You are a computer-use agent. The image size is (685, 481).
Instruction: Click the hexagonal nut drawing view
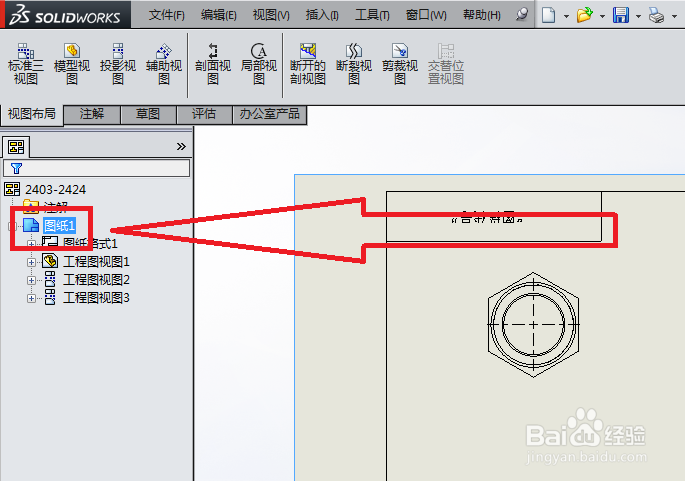(533, 325)
